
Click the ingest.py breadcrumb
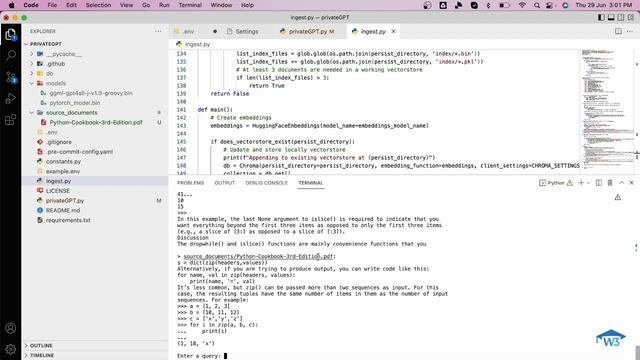coord(197,44)
